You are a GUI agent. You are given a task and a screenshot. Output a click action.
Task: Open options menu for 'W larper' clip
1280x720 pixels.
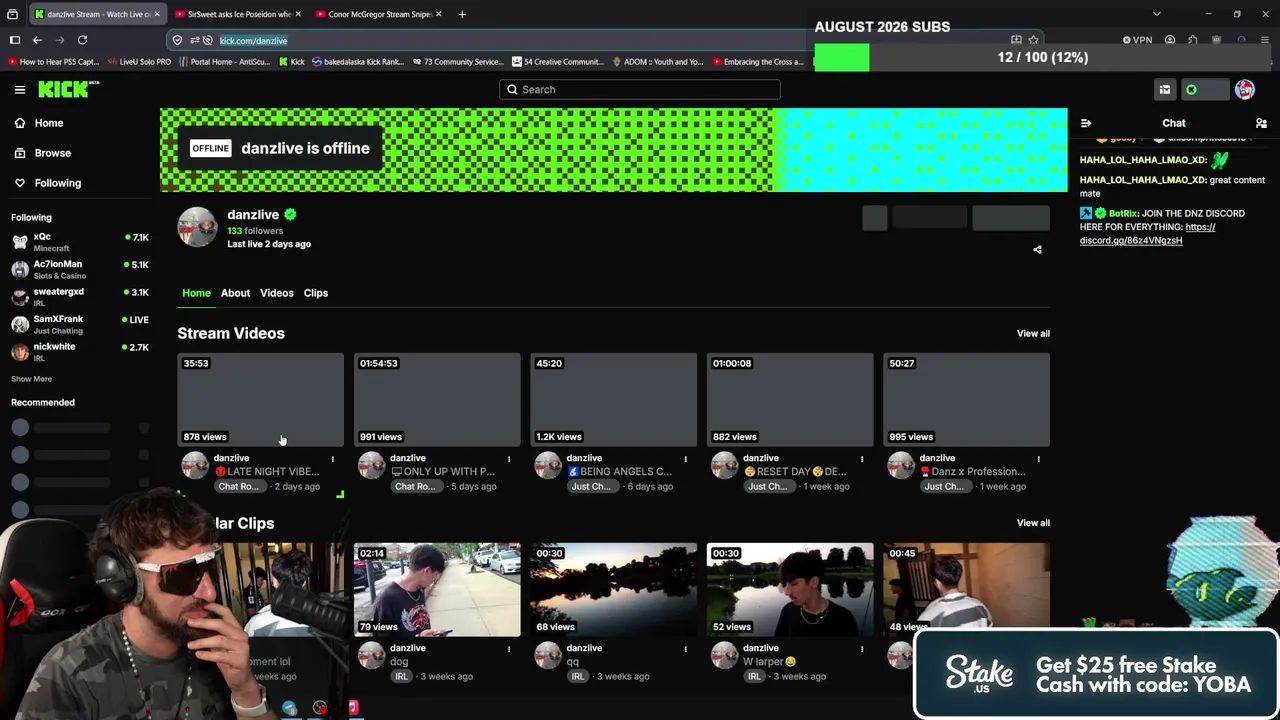[862, 649]
